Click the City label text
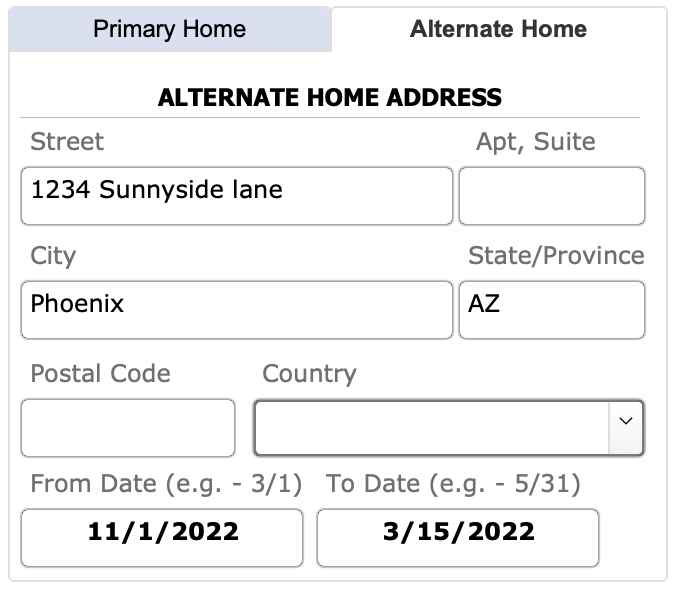This screenshot has height=590, width=678. [x=53, y=256]
